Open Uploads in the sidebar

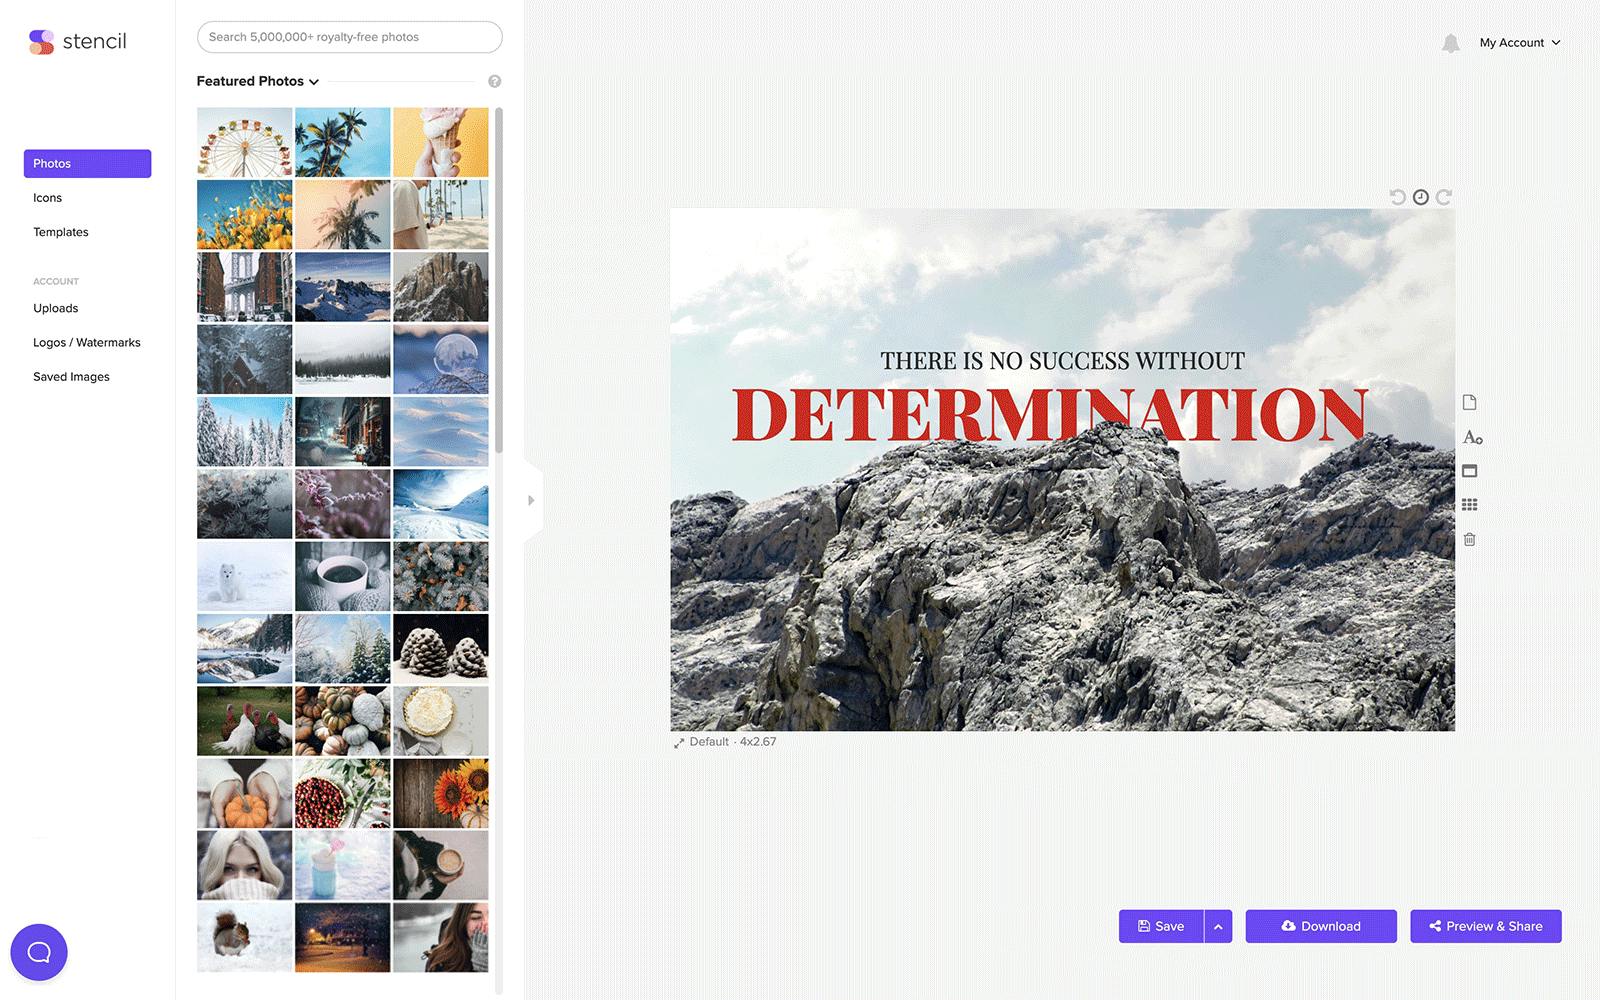point(55,308)
